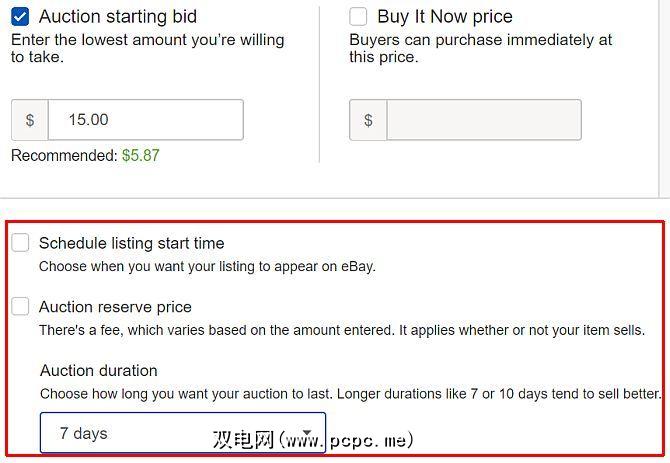Click the starting bid 15.00 input field
The image size is (670, 463).
point(145,120)
